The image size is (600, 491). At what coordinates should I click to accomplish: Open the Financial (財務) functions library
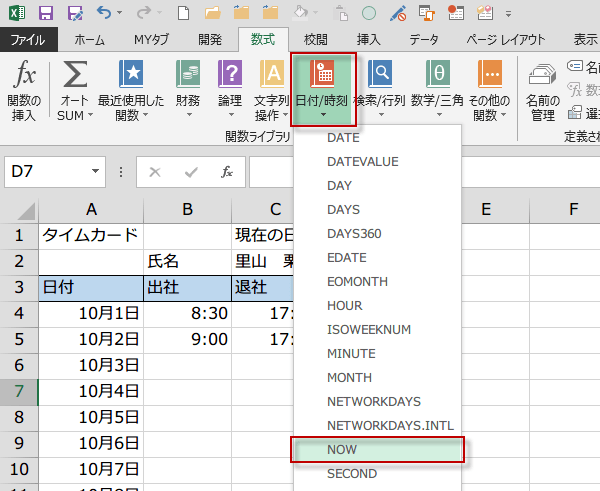coord(187,90)
